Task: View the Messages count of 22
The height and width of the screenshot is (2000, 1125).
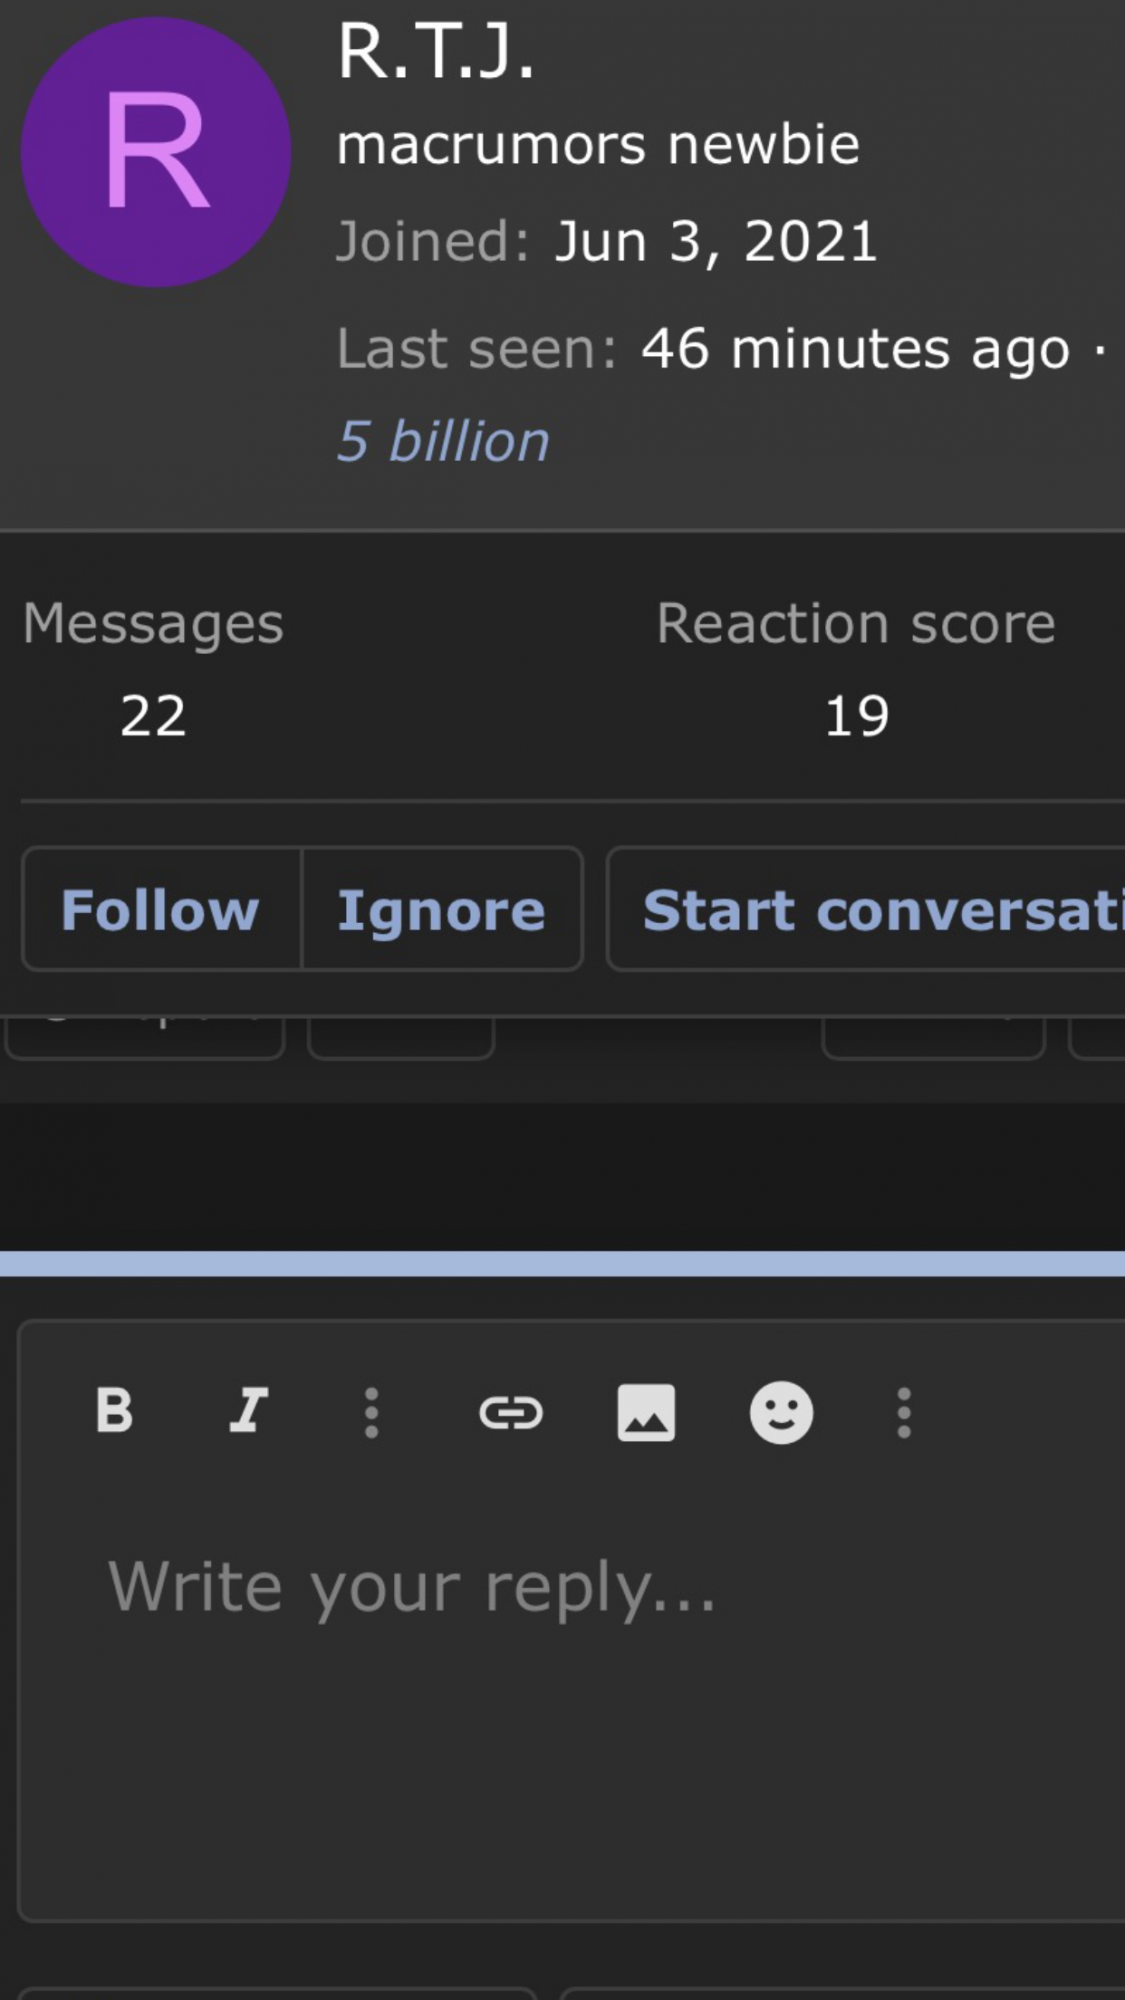Action: coord(153,716)
